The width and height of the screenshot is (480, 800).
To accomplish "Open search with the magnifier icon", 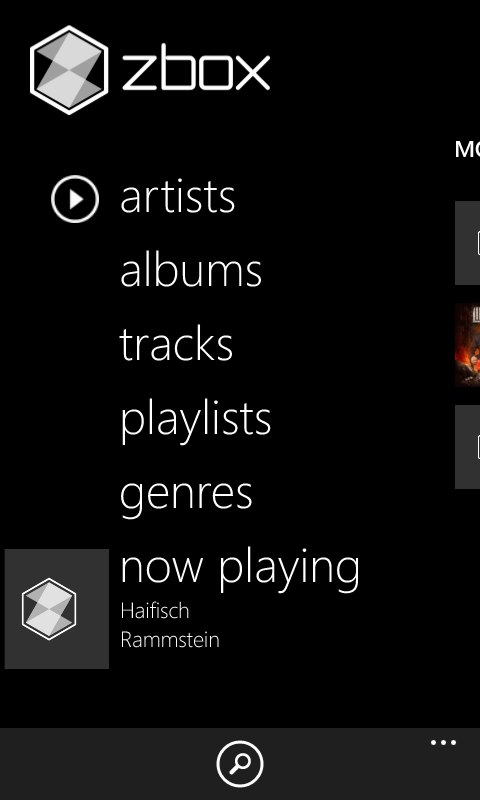I will click(x=240, y=764).
